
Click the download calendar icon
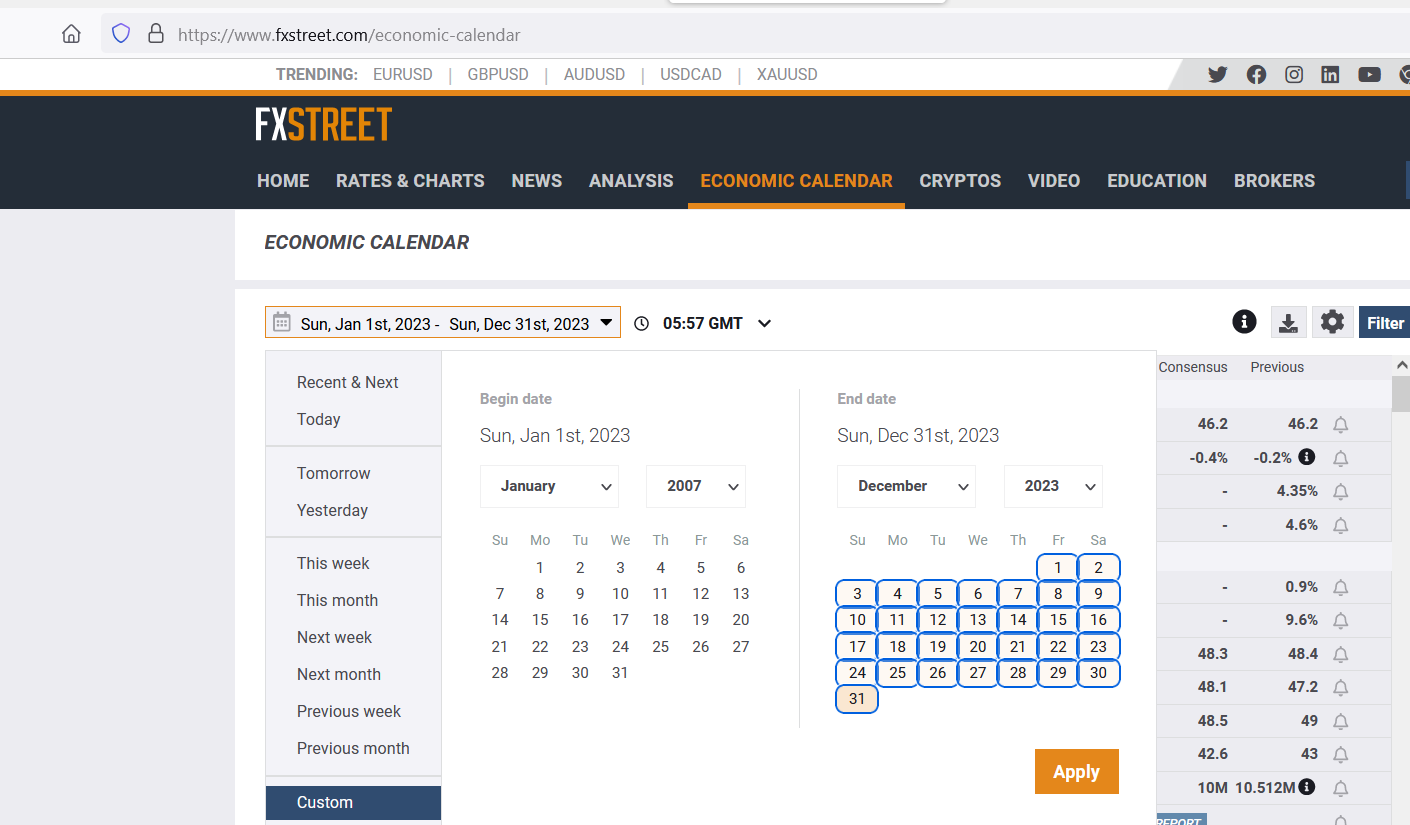pyautogui.click(x=1288, y=322)
